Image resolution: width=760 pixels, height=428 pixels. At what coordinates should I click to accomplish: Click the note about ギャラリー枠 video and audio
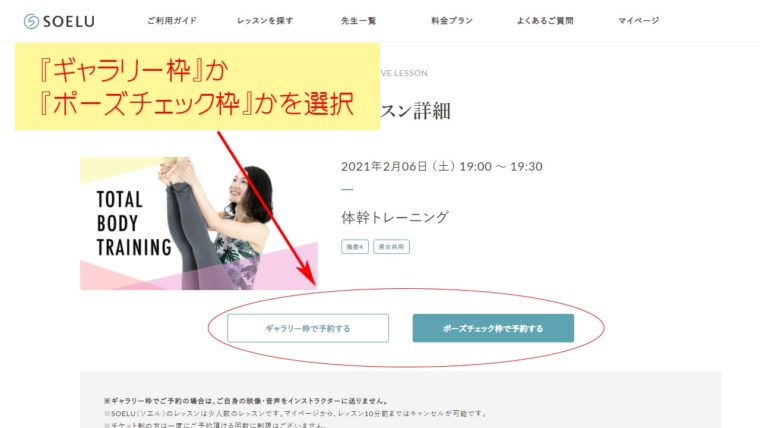(246, 401)
